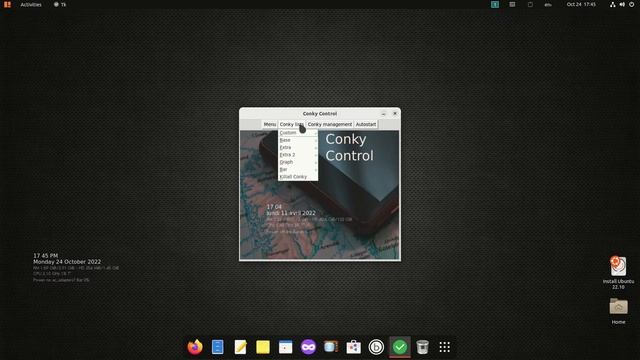Viewport: 640px width, 360px height.
Task: Select Killall Conky menu entry
Action: click(298, 177)
